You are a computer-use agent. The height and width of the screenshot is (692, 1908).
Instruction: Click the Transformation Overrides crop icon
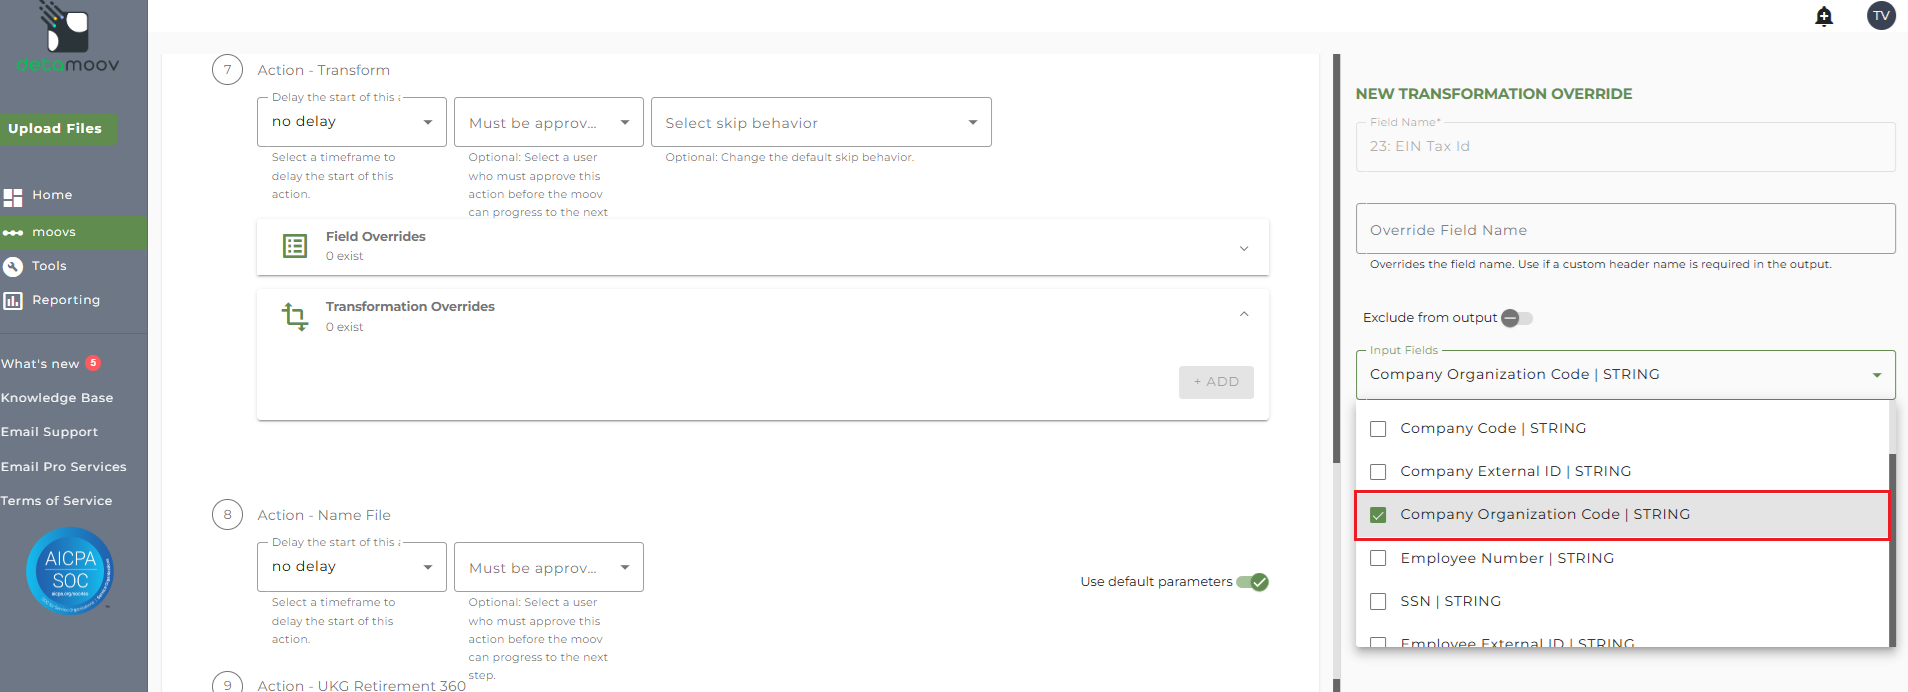[x=295, y=316]
